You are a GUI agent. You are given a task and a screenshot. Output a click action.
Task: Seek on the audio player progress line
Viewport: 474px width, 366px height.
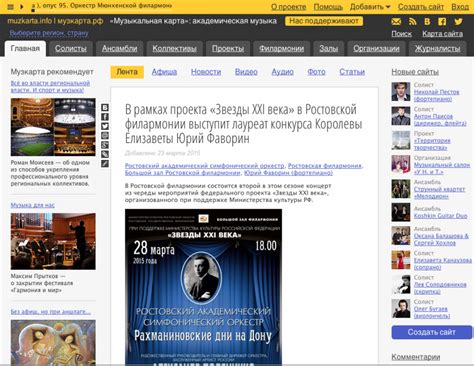(103, 10)
